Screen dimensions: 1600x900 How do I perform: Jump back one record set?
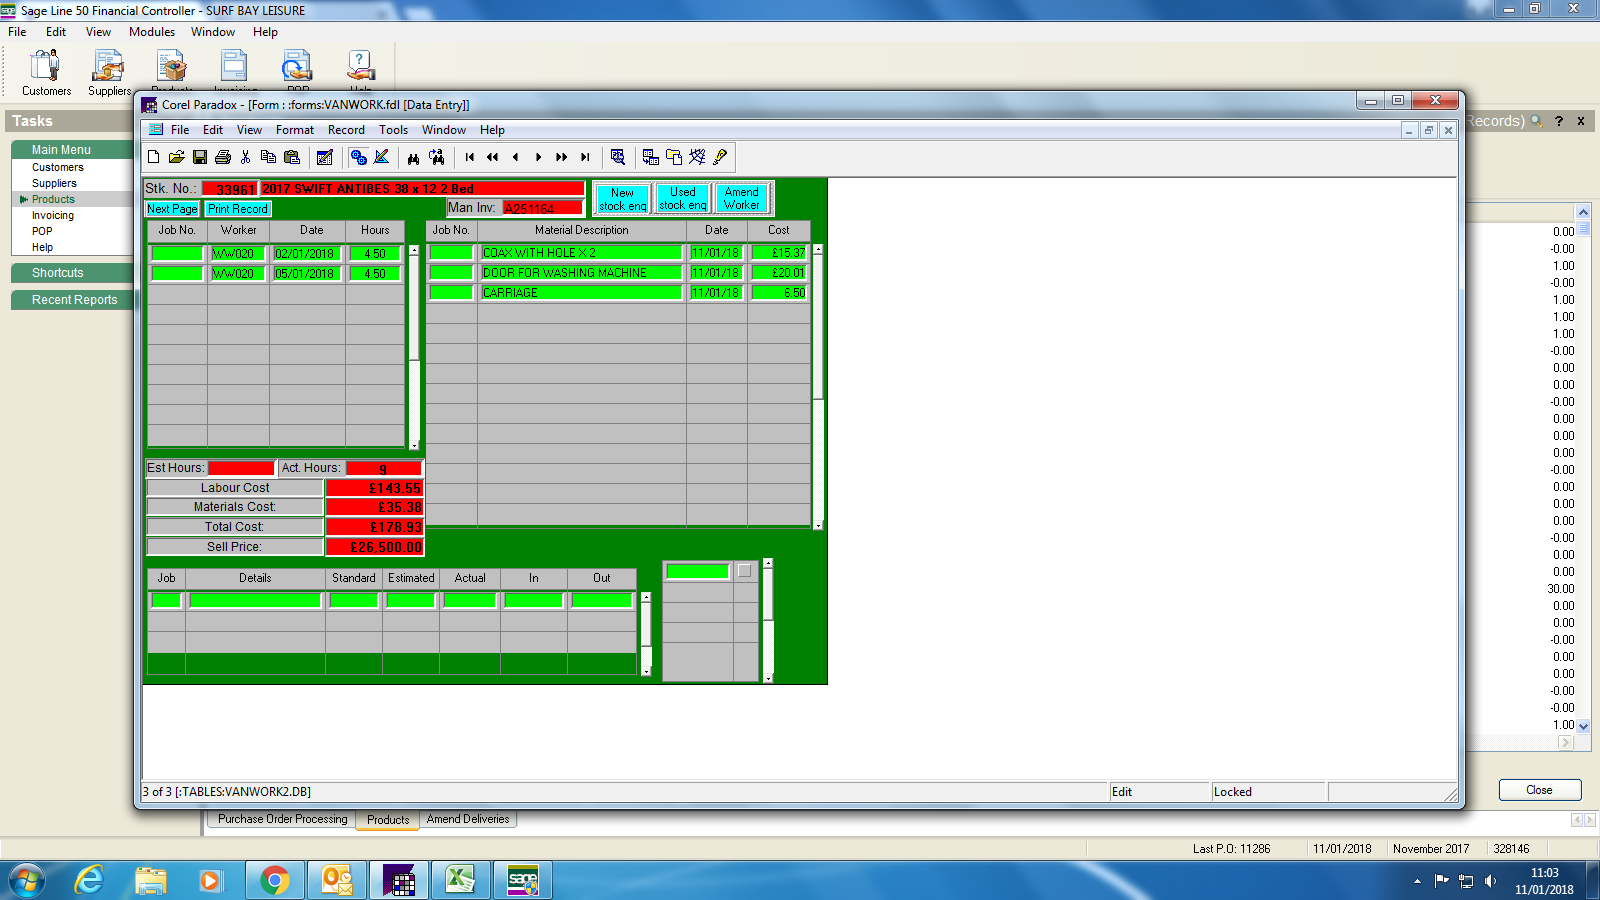coord(493,157)
